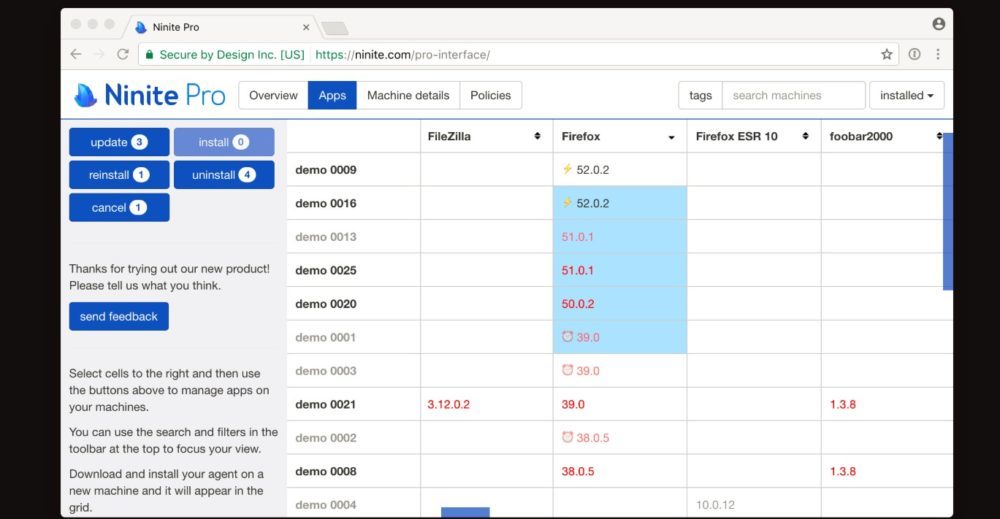Open the Machine details tab
The height and width of the screenshot is (519, 1000).
pyautogui.click(x=408, y=95)
